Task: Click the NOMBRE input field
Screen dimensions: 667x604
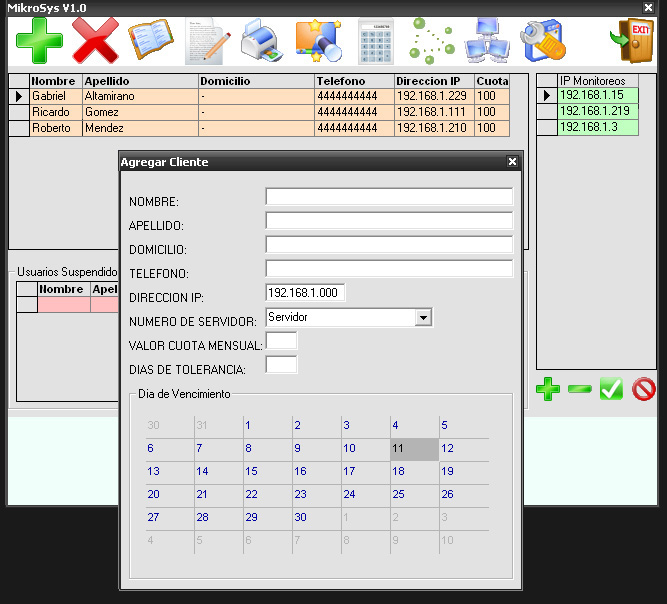Action: (389, 197)
